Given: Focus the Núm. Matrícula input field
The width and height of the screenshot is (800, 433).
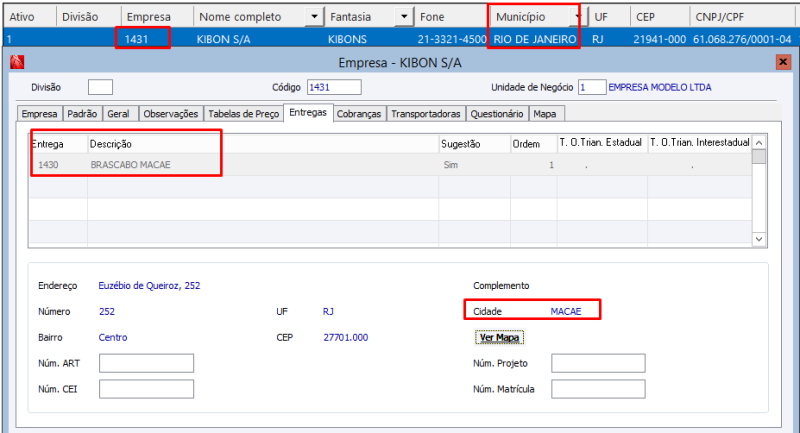Looking at the screenshot, I should coord(598,389).
